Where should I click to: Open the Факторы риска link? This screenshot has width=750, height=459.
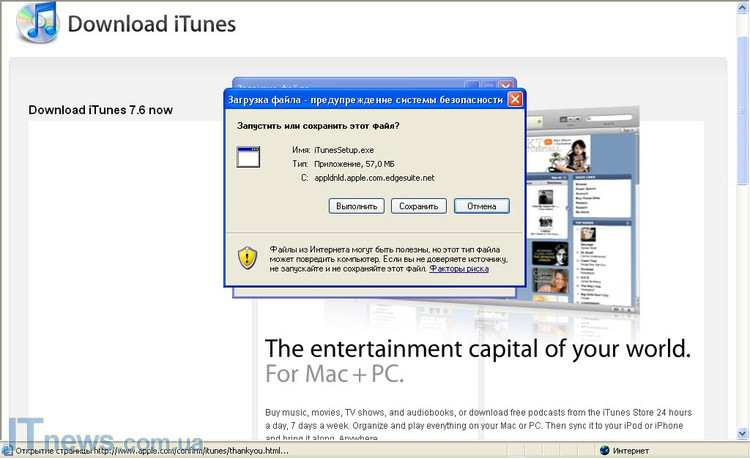click(x=459, y=269)
